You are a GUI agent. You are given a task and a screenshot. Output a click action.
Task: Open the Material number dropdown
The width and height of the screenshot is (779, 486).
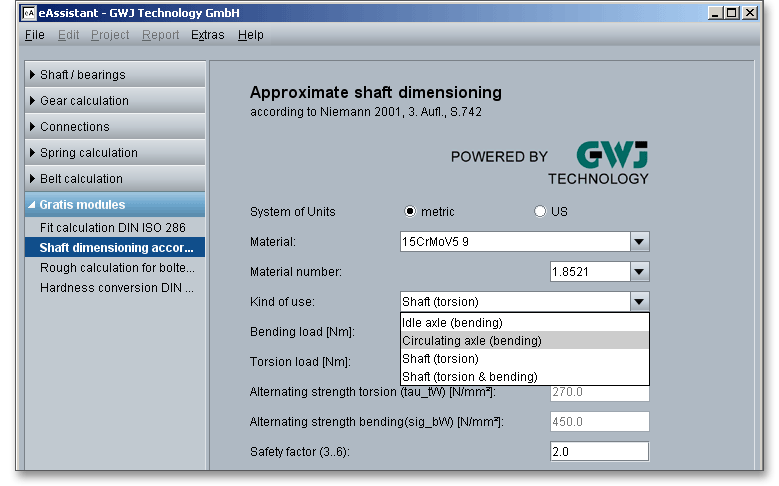point(640,272)
